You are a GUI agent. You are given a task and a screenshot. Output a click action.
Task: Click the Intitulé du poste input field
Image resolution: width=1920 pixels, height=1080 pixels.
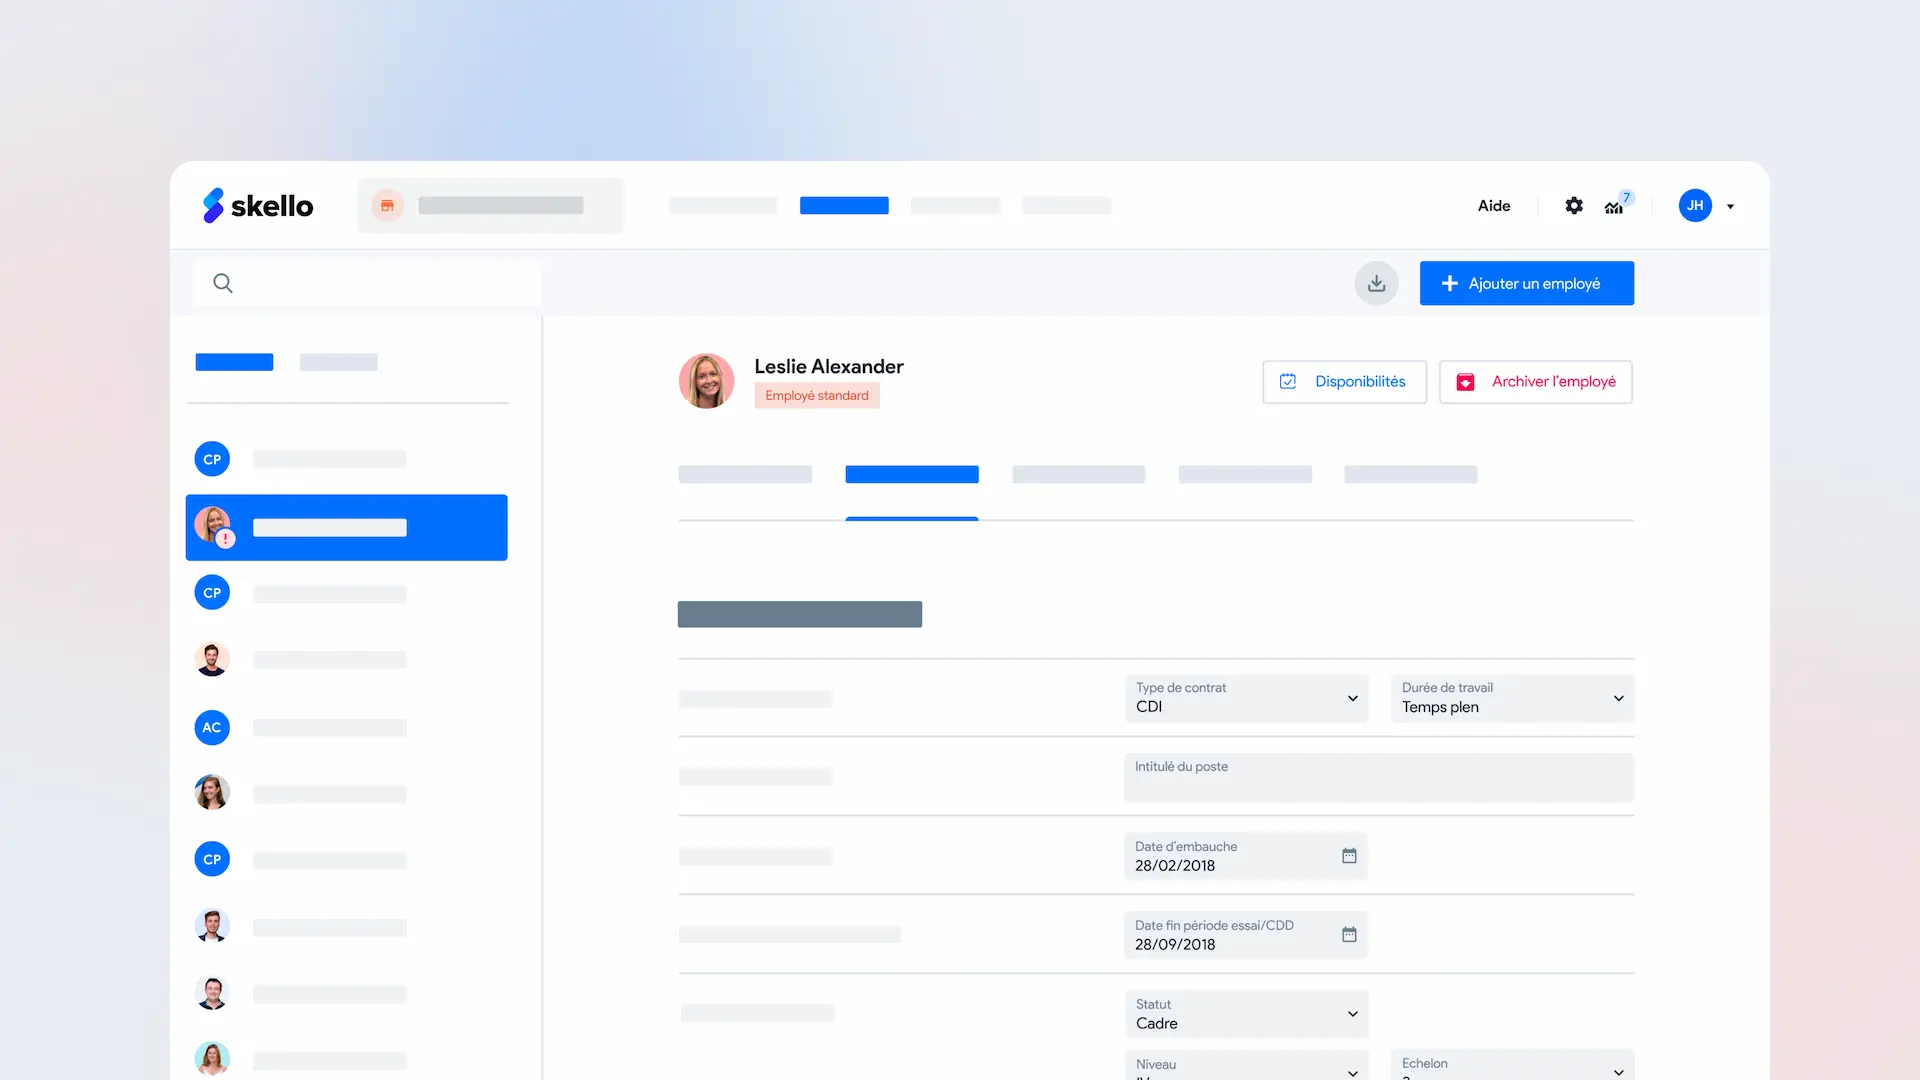point(1378,778)
